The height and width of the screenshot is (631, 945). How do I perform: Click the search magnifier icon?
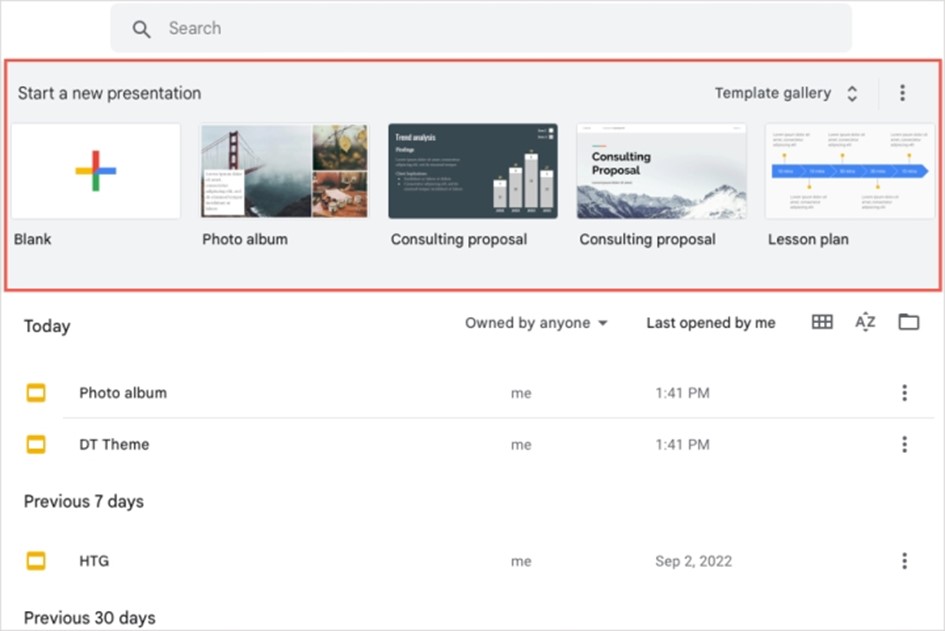[142, 29]
